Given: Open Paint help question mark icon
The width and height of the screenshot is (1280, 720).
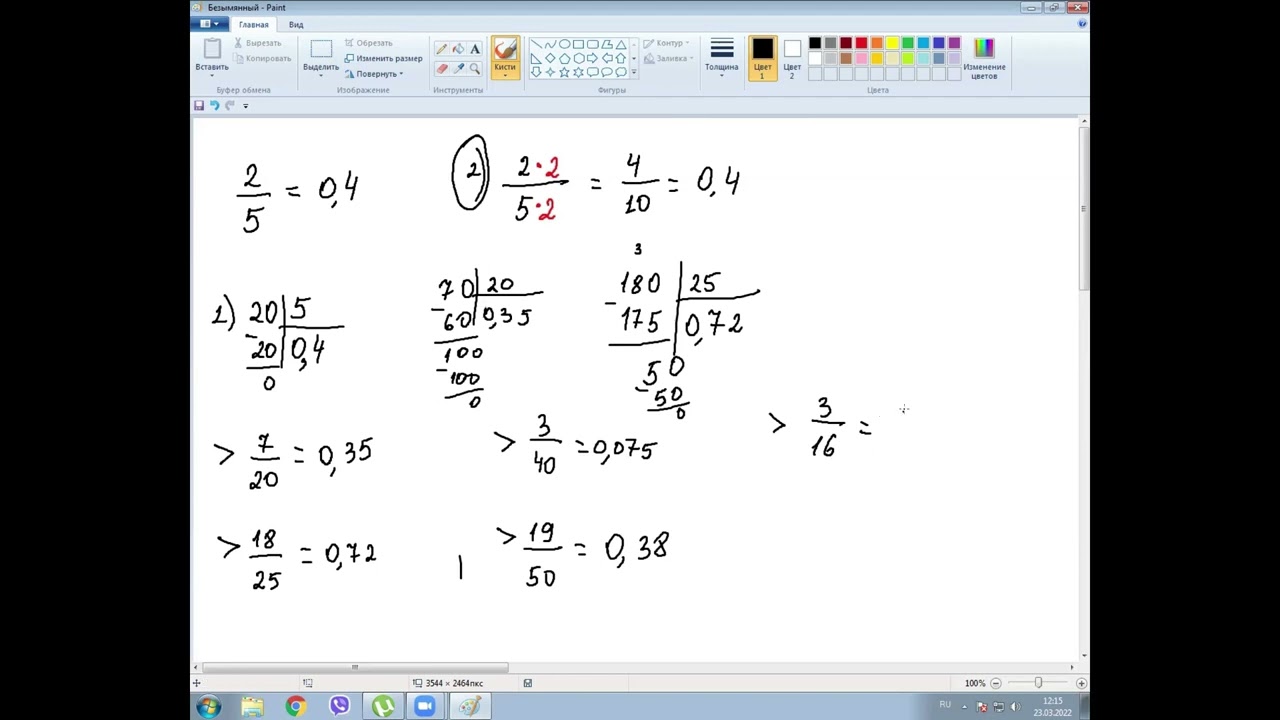Looking at the screenshot, I should (1082, 24).
